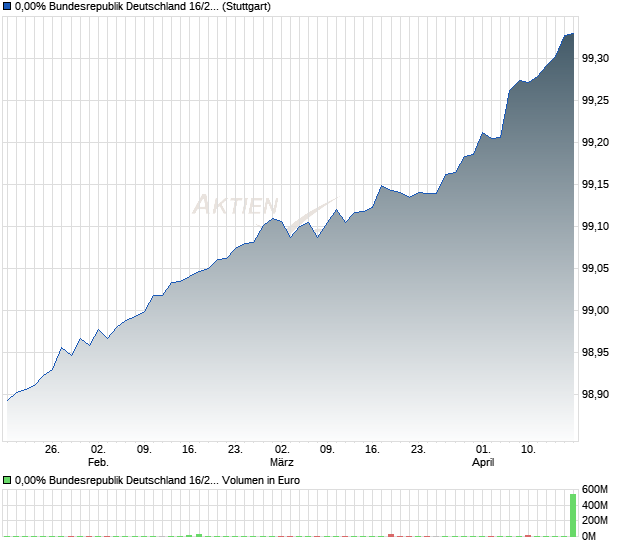The height and width of the screenshot is (546, 620).
Task: Click the chart title '0,00% Bundesrepublik Deutschland 16/2... (Stuttgart)'
Action: click(x=143, y=7)
